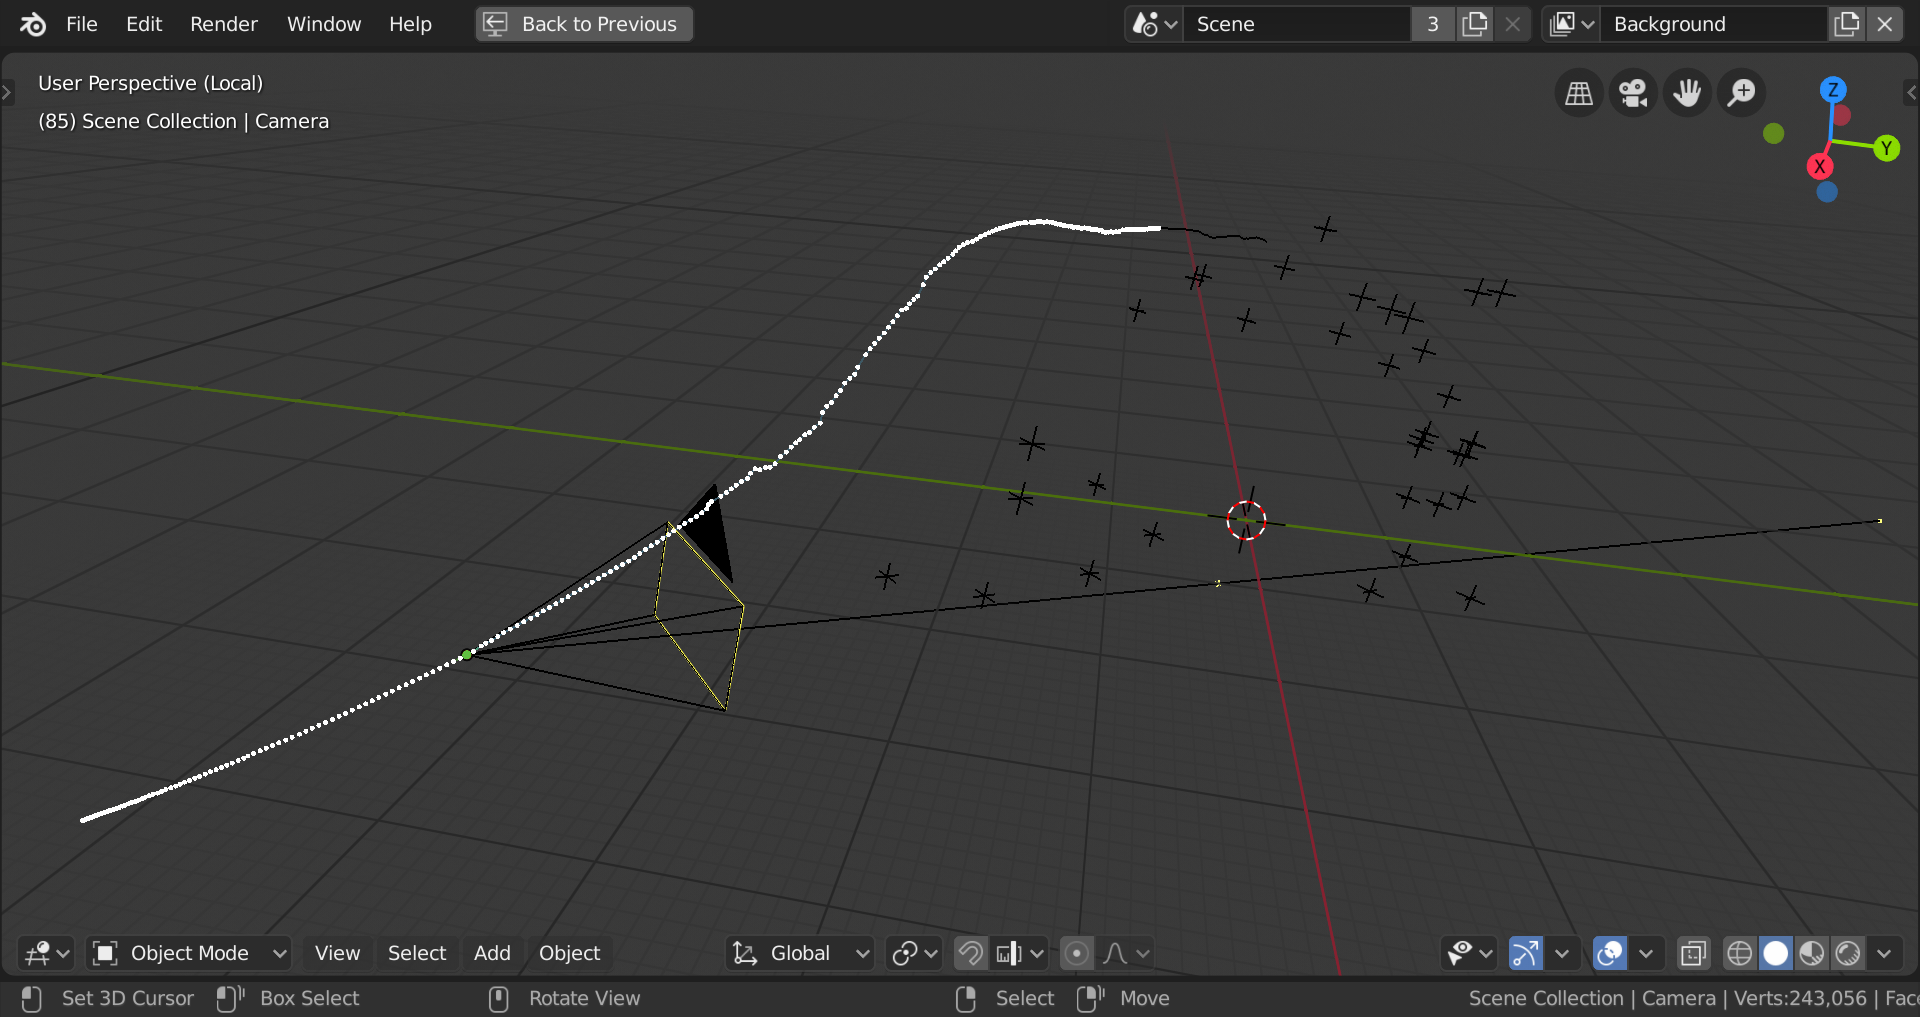Screen dimensions: 1920x1017
Task: Open the Add menu in viewport header
Action: pyautogui.click(x=491, y=953)
